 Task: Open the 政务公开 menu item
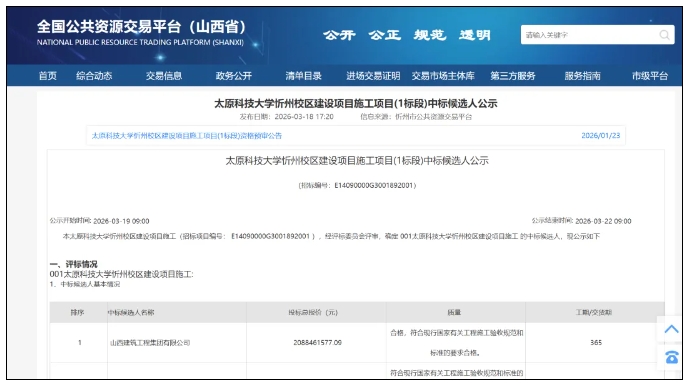233,76
